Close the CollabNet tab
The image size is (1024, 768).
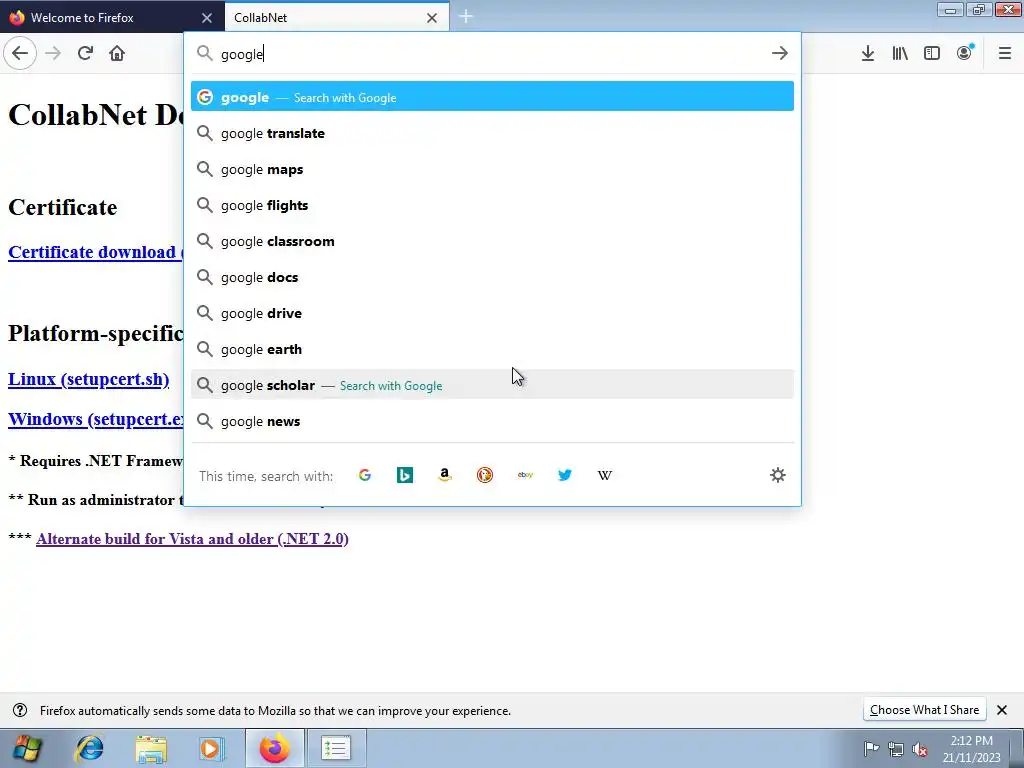pos(432,18)
